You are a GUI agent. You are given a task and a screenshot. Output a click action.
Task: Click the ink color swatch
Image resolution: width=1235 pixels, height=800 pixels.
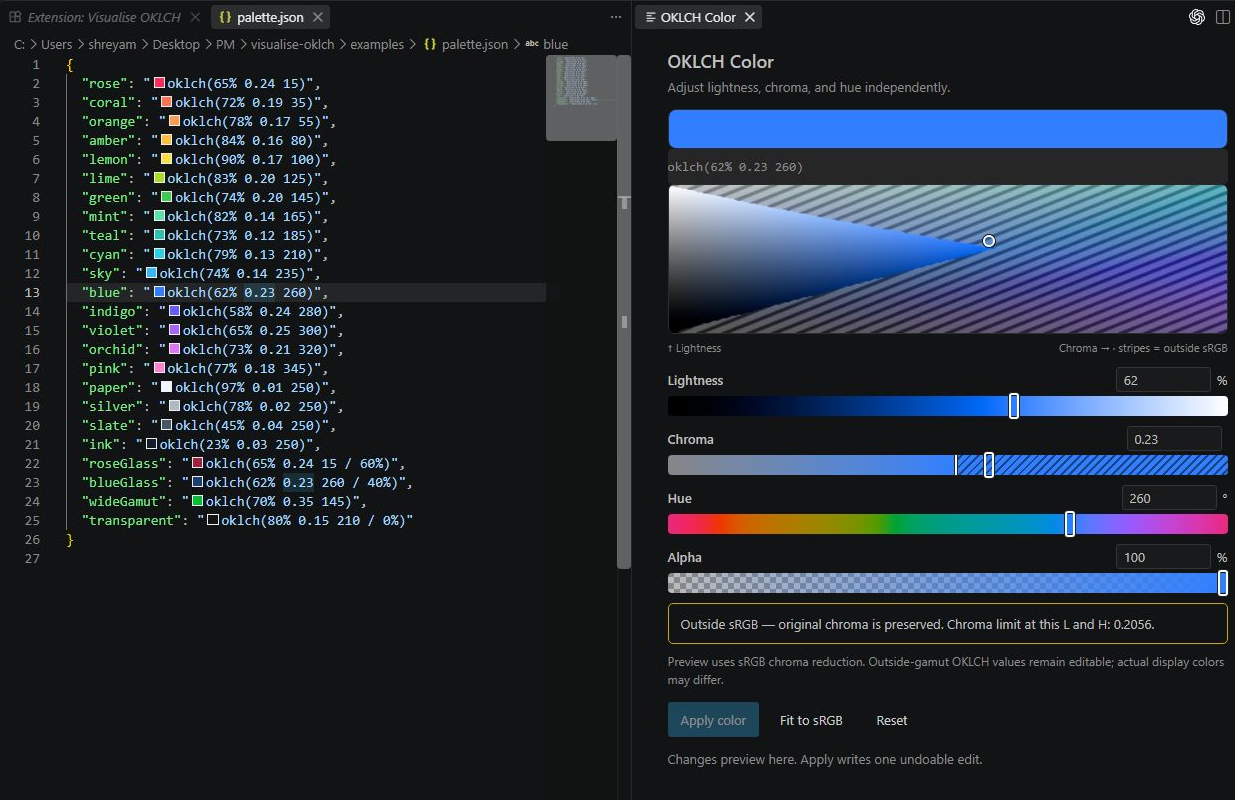coord(151,444)
